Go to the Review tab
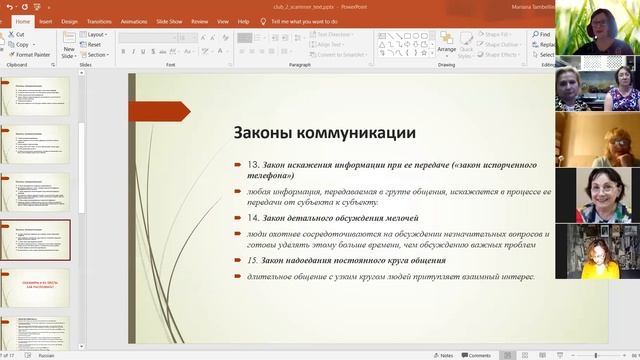This screenshot has width=640, height=360. point(200,22)
